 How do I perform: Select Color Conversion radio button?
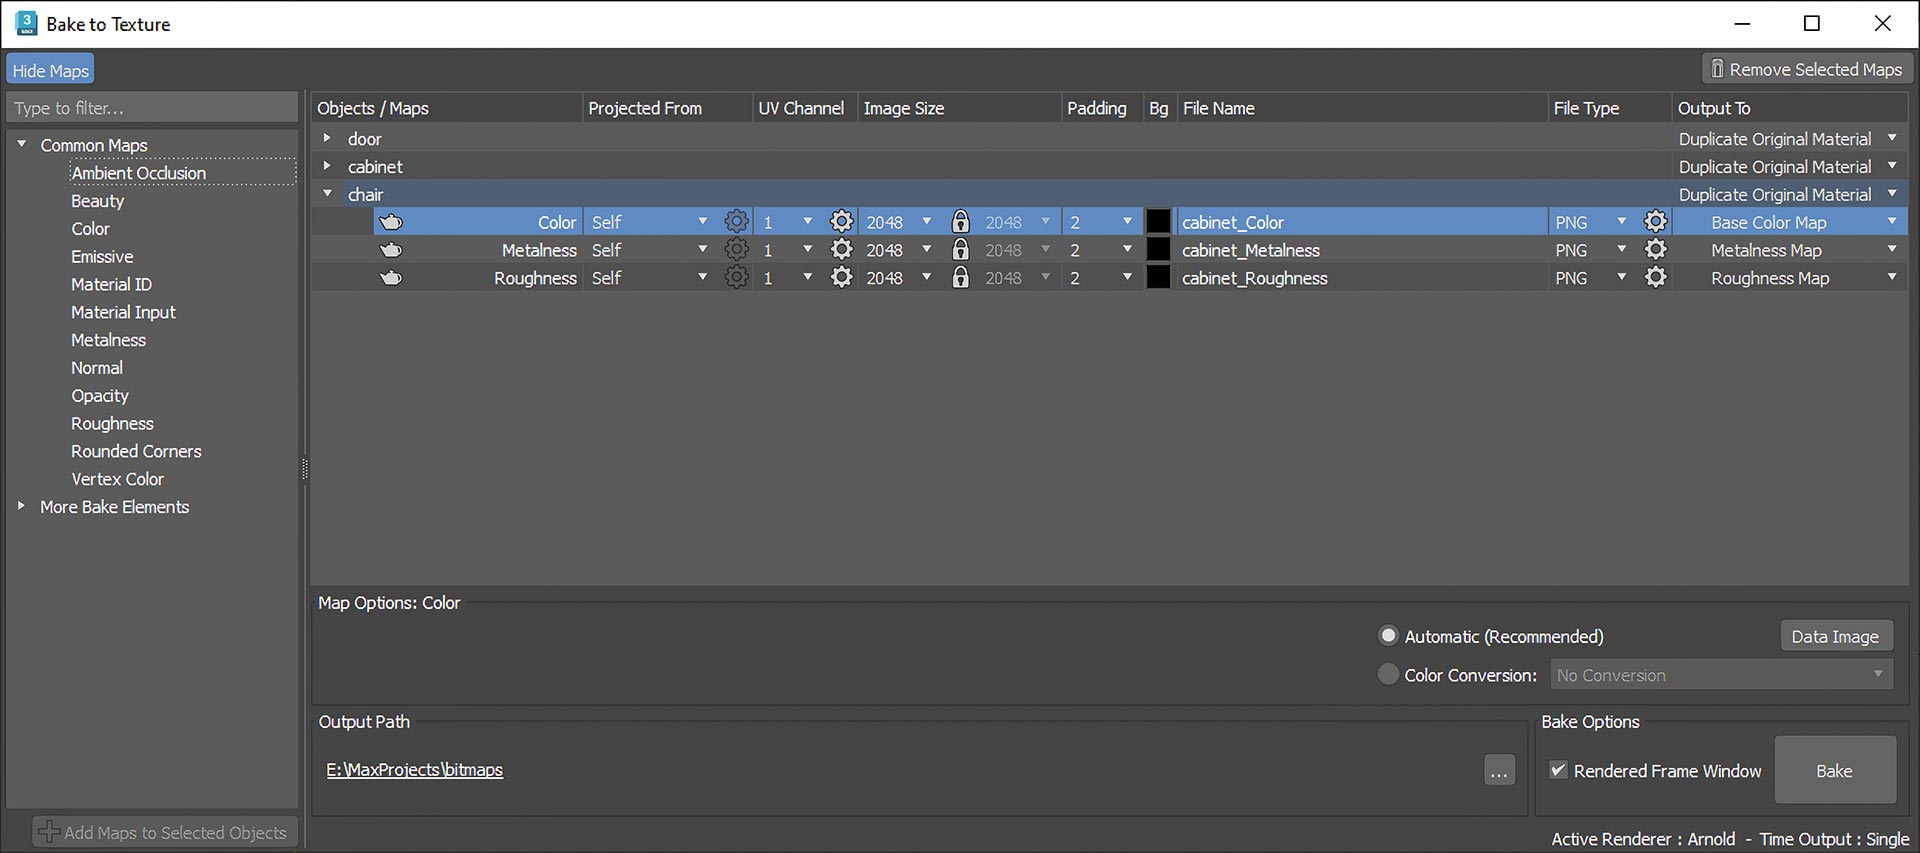pyautogui.click(x=1388, y=675)
